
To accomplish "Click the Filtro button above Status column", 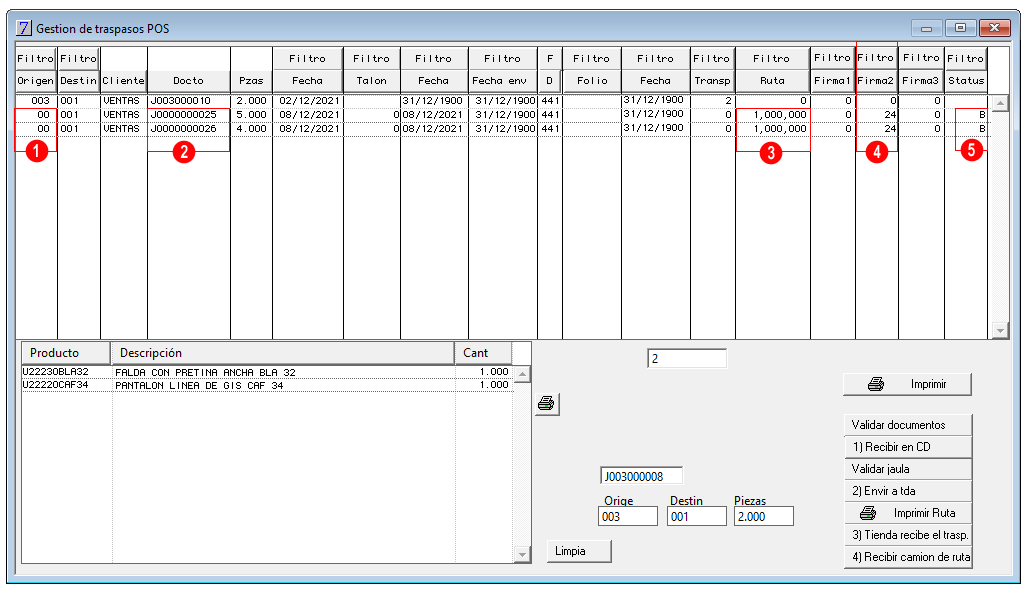I will coord(966,58).
